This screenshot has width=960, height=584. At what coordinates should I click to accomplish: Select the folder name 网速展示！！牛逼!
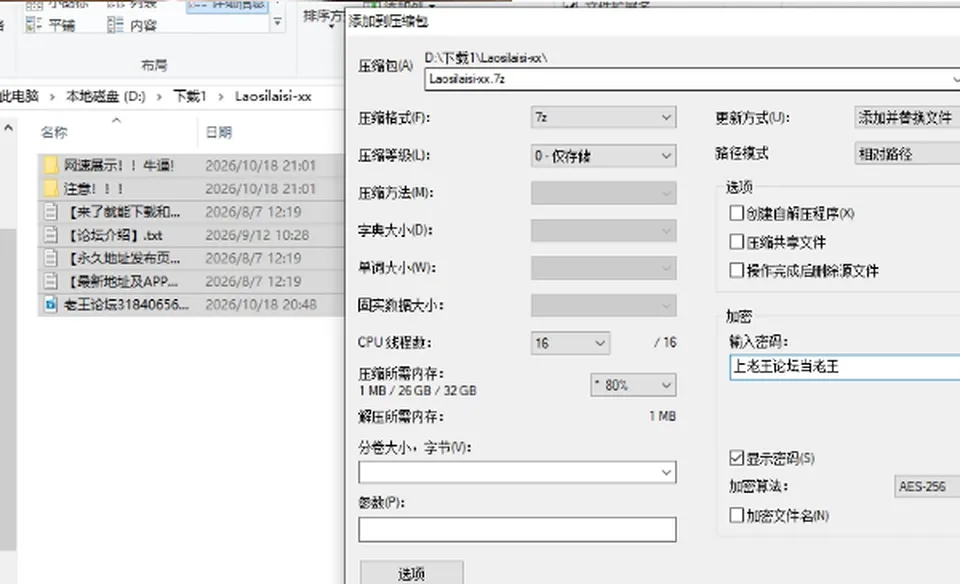pyautogui.click(x=119, y=165)
